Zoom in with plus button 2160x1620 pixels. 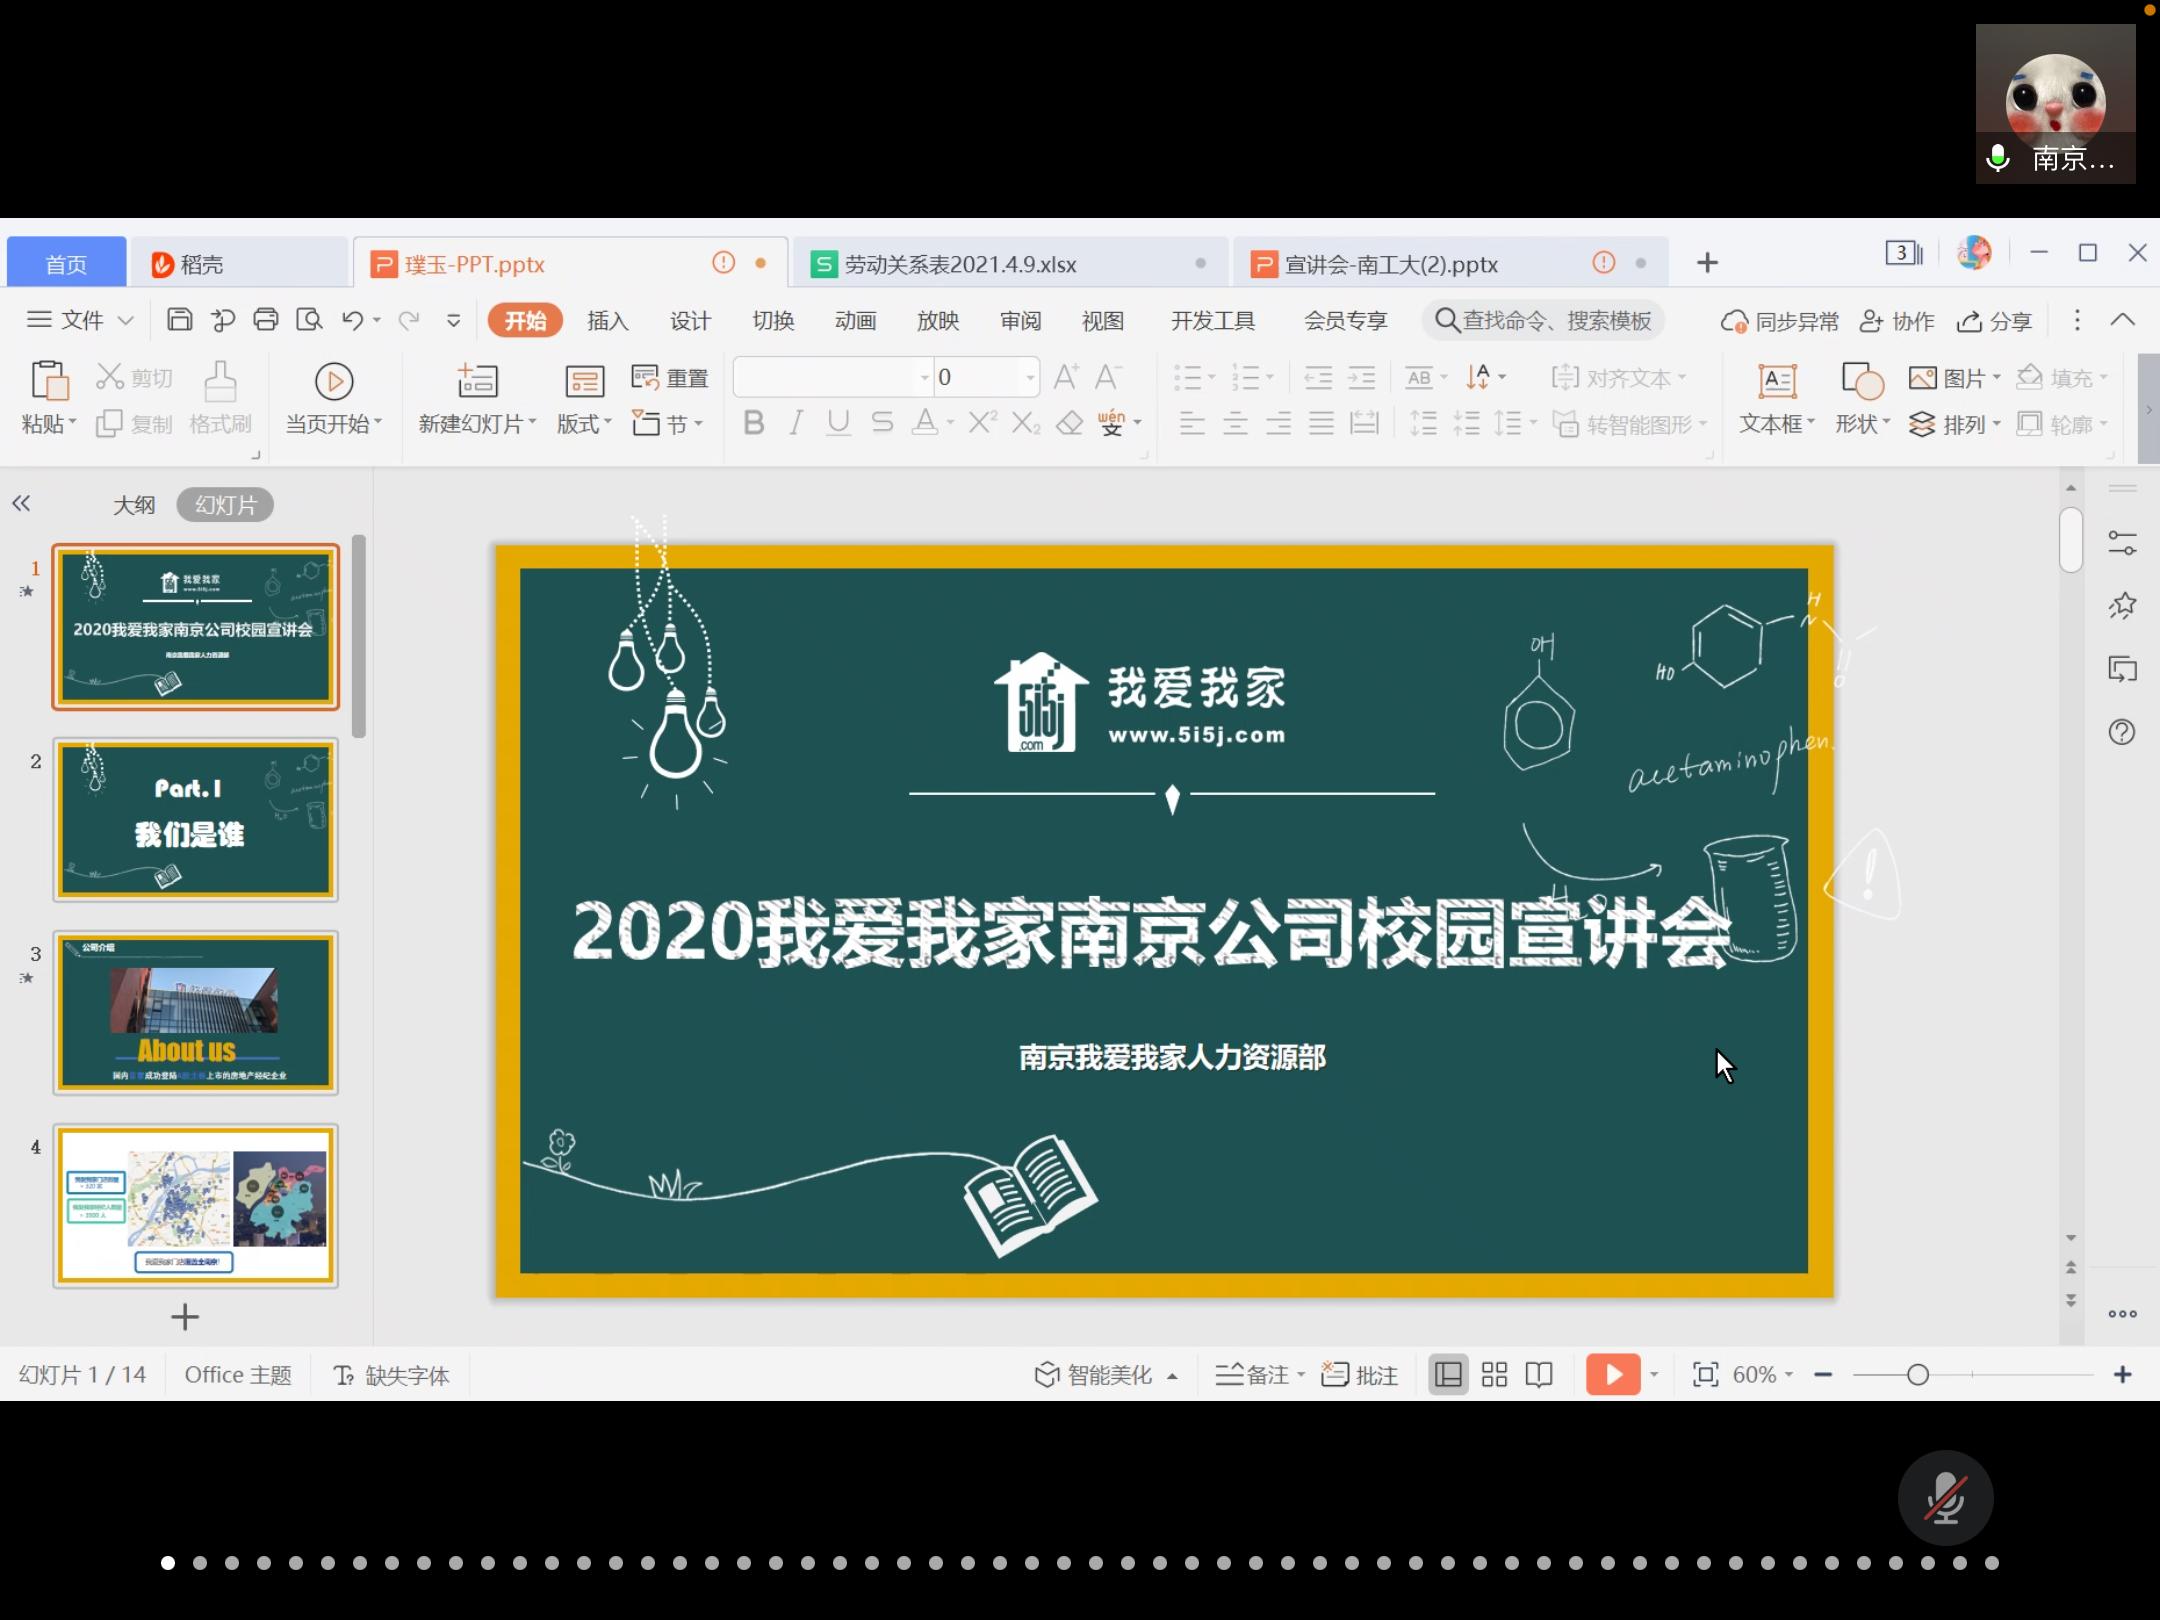(x=2122, y=1375)
